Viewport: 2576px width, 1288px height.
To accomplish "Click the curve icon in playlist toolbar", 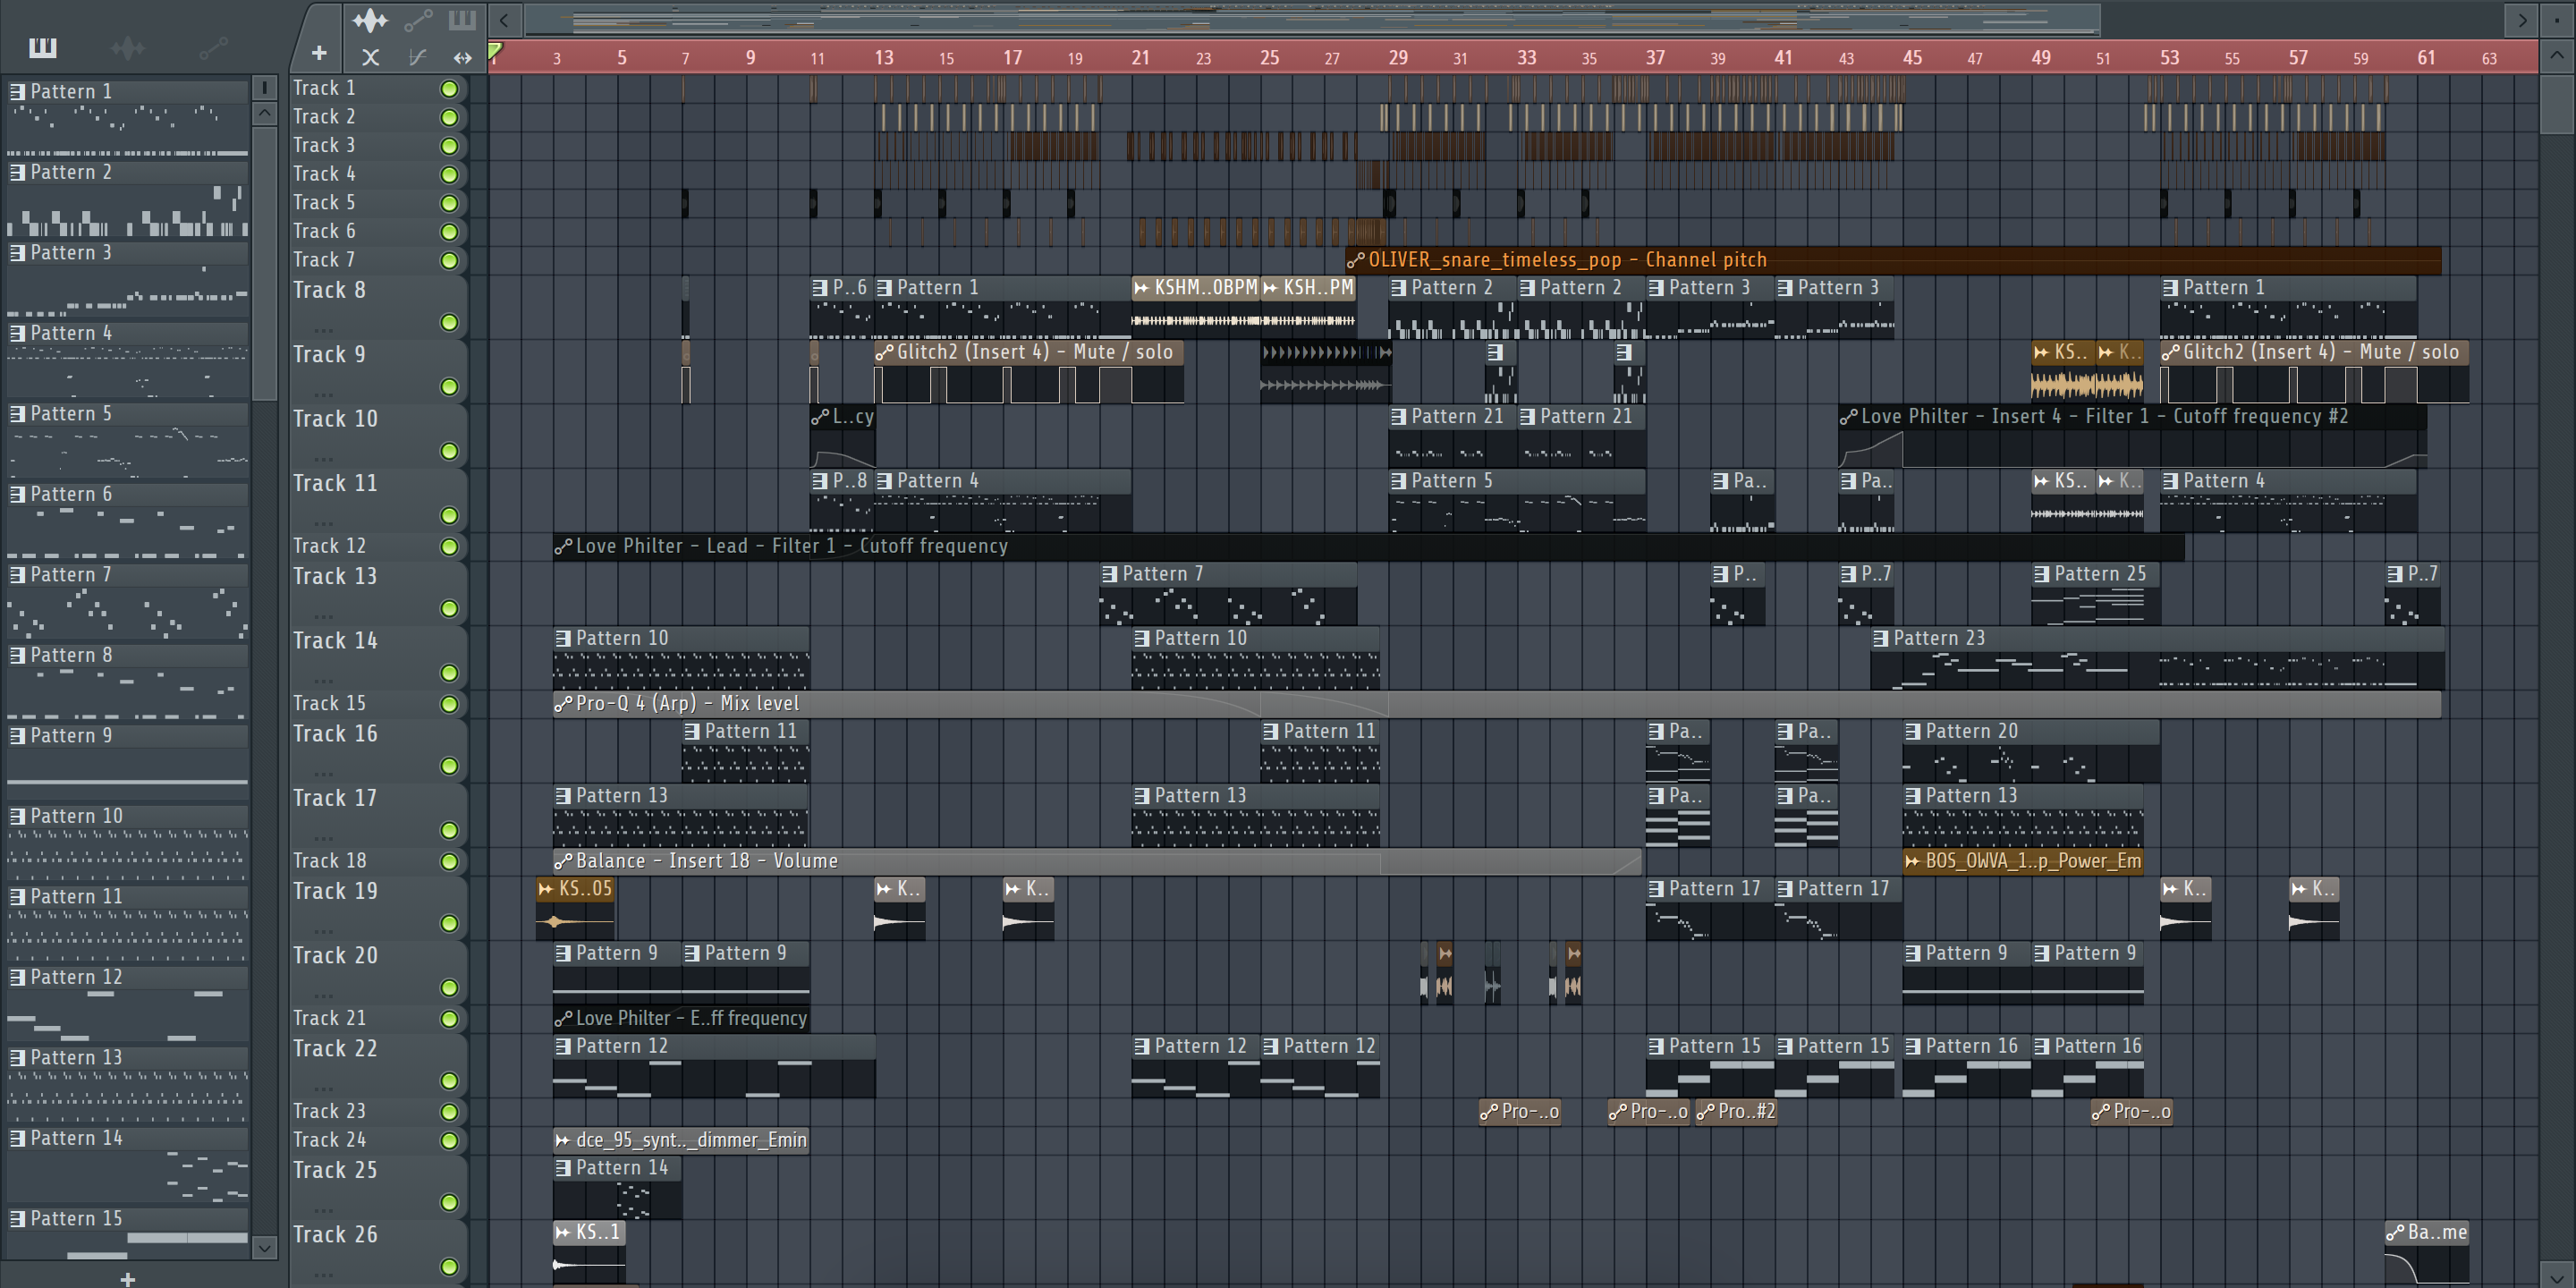I will [x=418, y=57].
